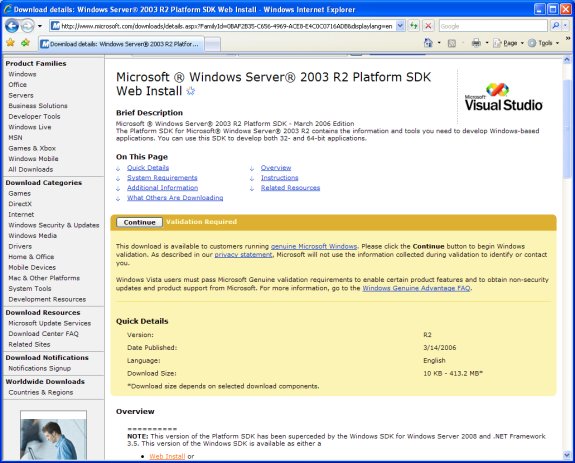Open the Windows Genuine Advantage FAQ link
The width and height of the screenshot is (575, 463).
click(x=416, y=288)
